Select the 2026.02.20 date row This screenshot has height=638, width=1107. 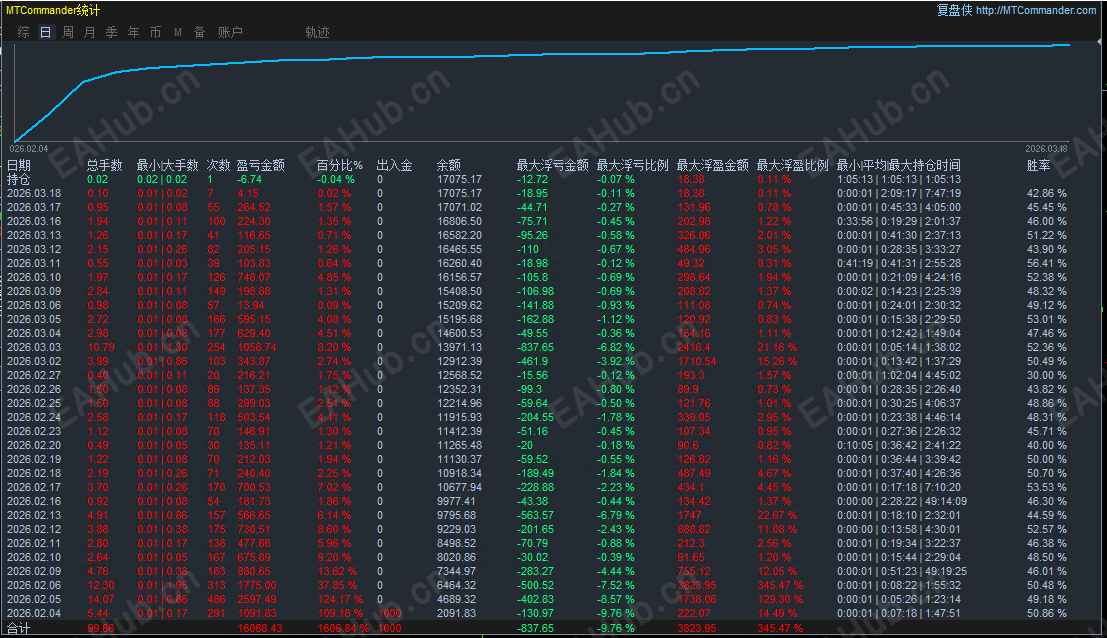pos(34,445)
